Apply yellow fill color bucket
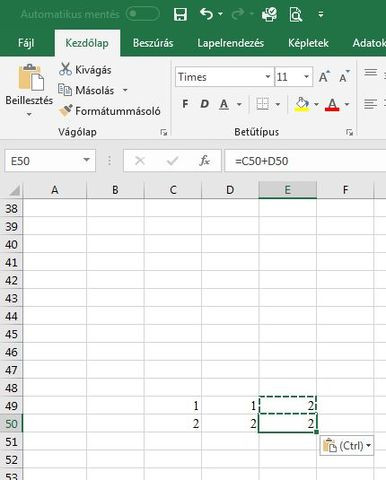Viewport: 386px width, 480px height. 302,104
